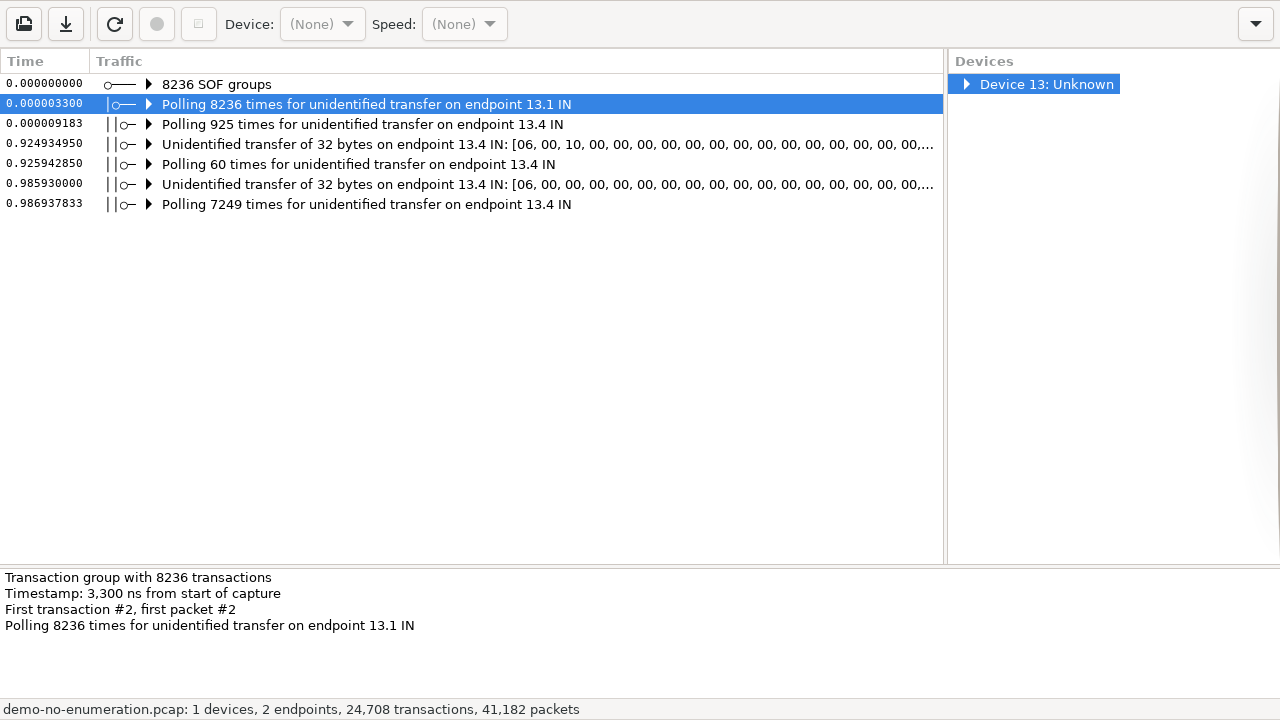Click the 'Timestamp: 3,300 ns' detail line

point(143,593)
